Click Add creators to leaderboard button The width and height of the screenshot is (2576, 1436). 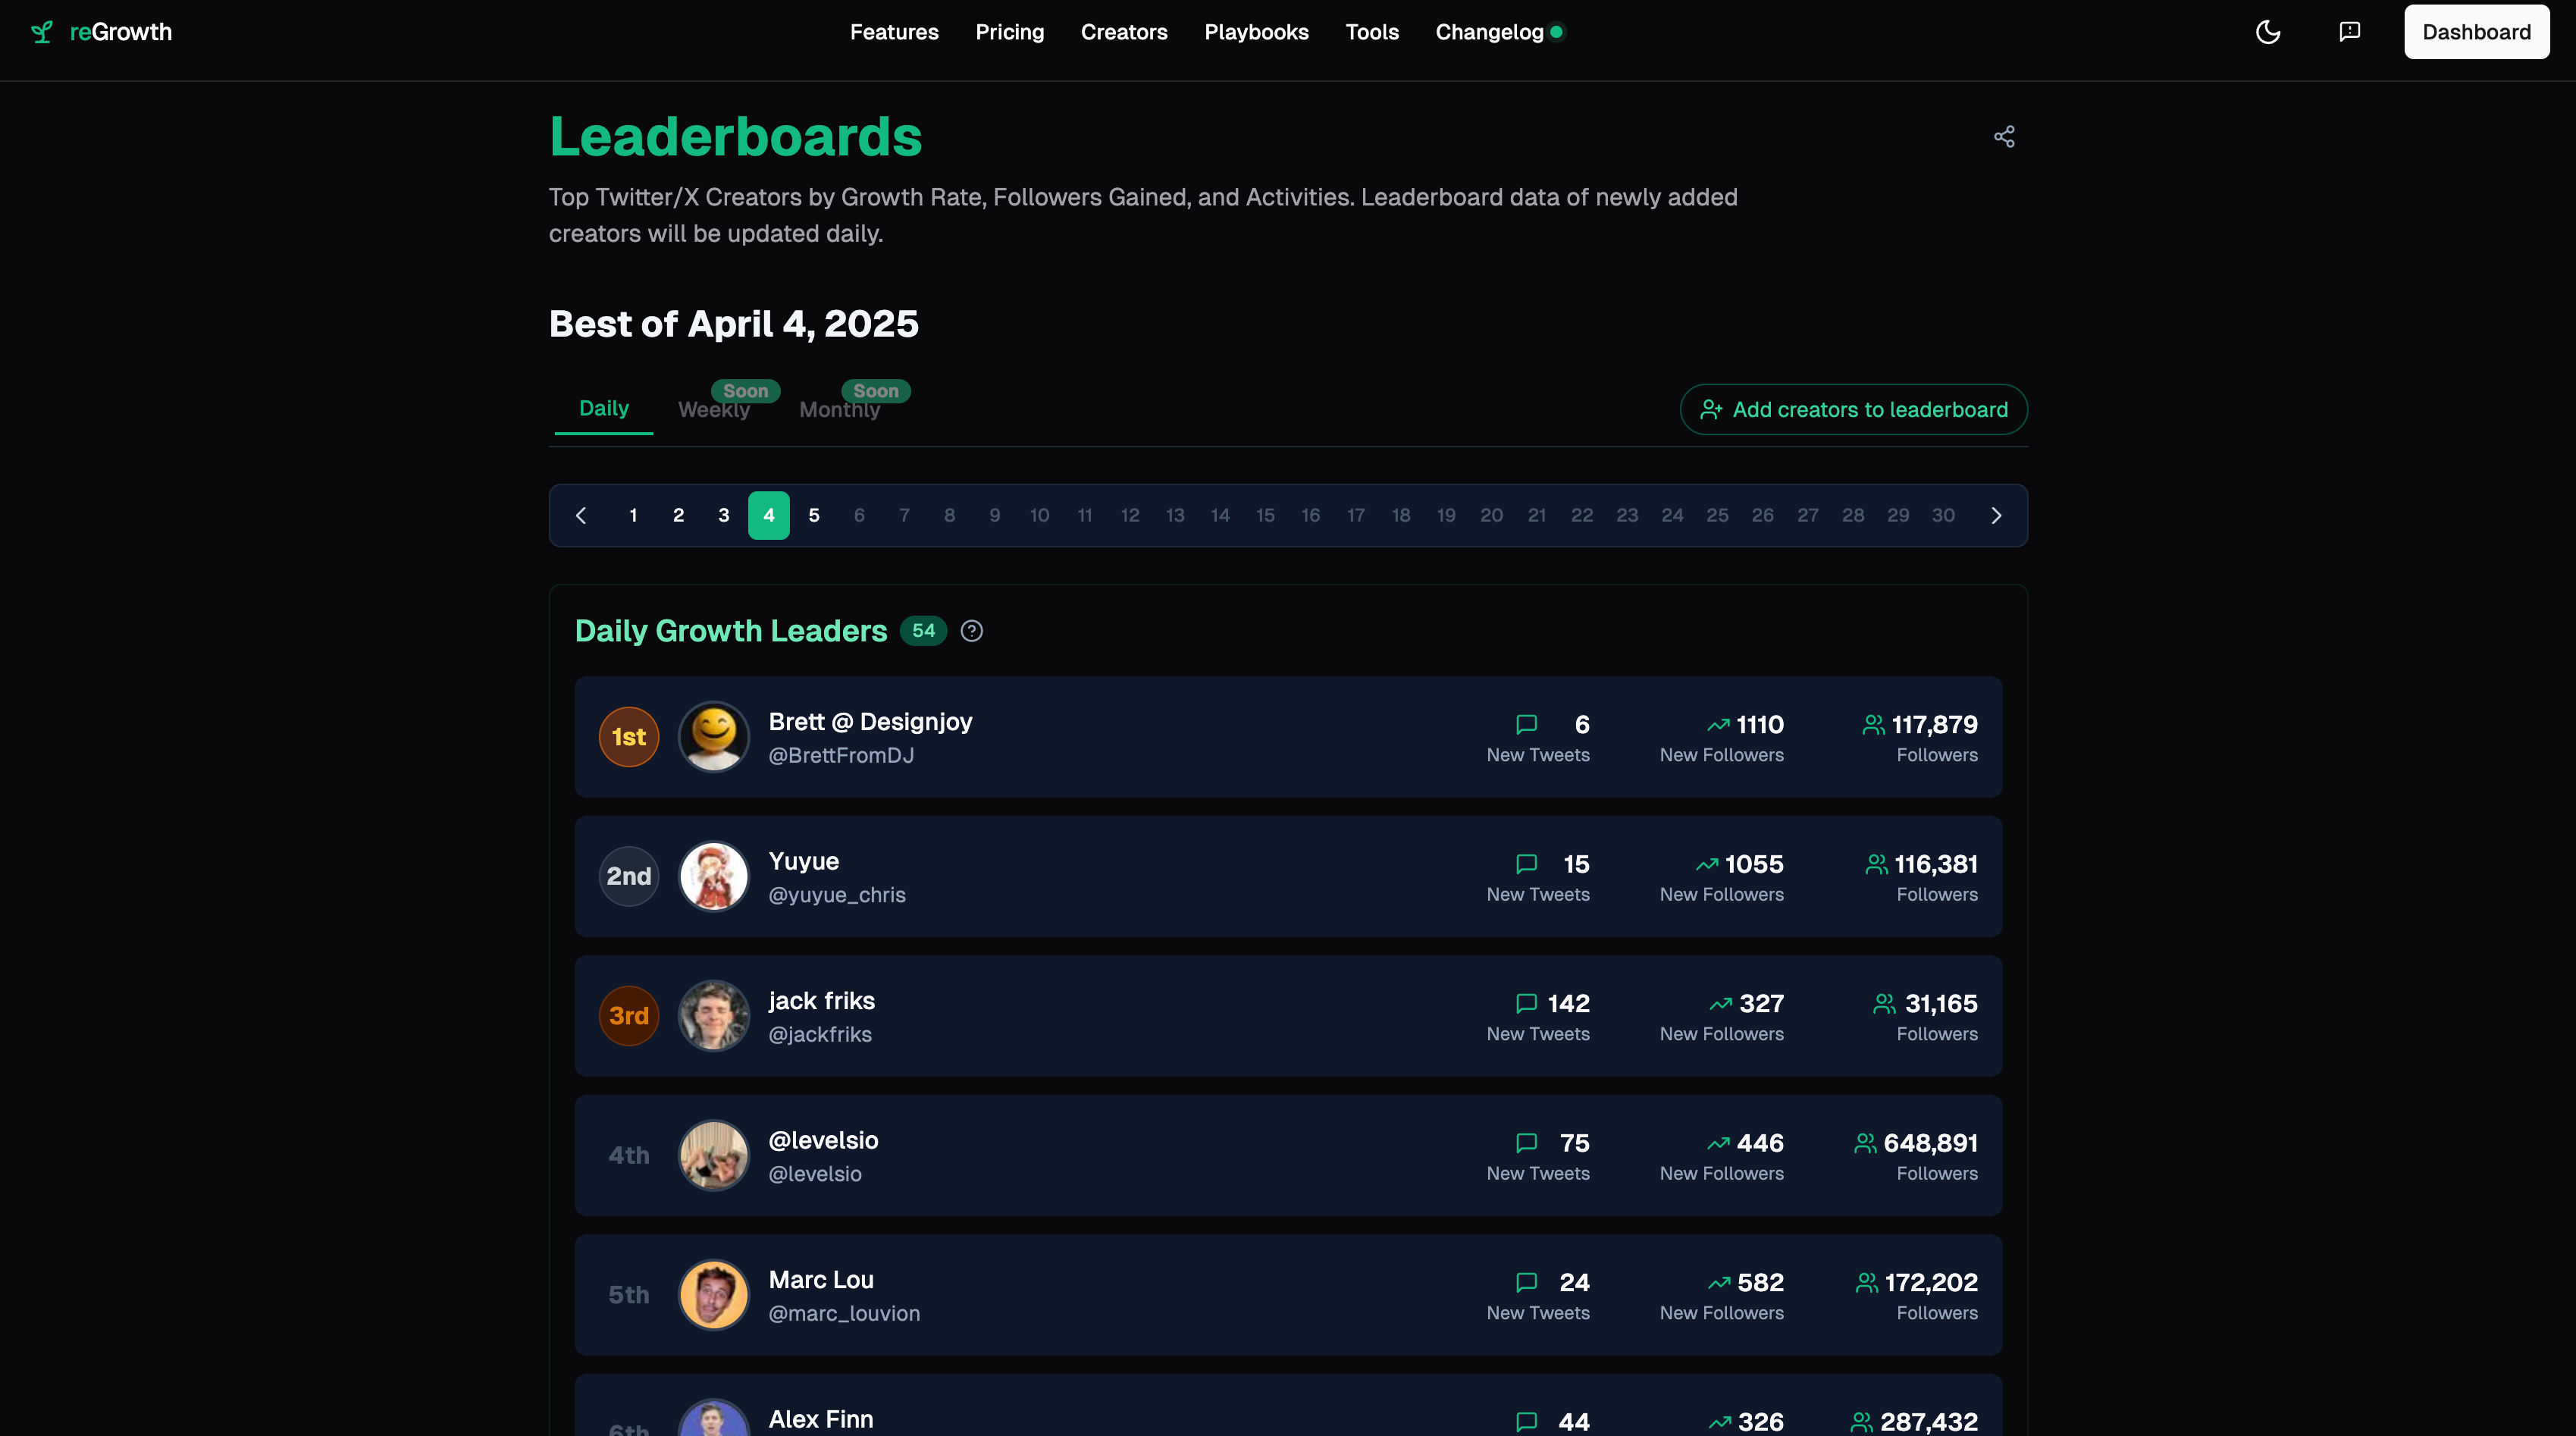[x=1853, y=410]
